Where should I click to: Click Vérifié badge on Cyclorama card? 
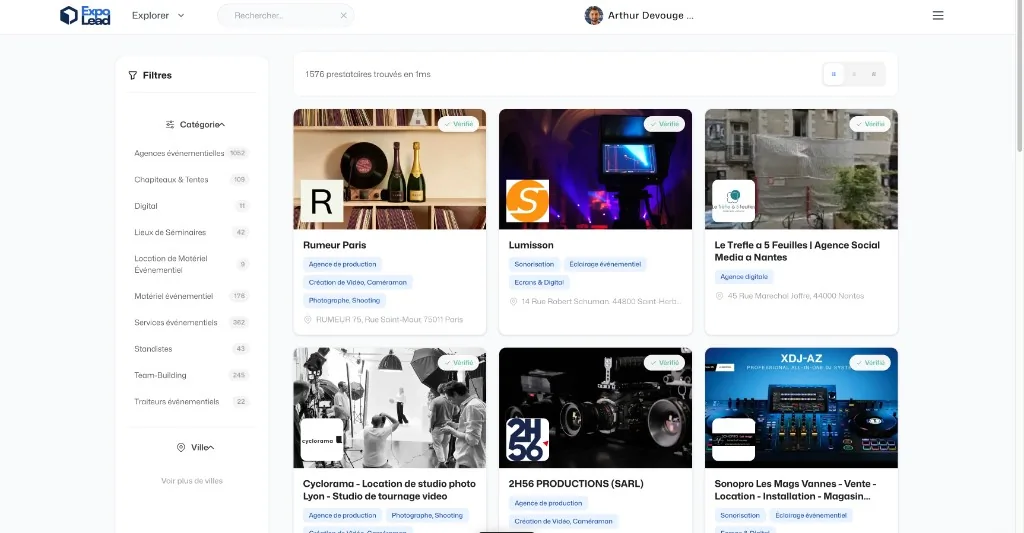[x=458, y=363]
